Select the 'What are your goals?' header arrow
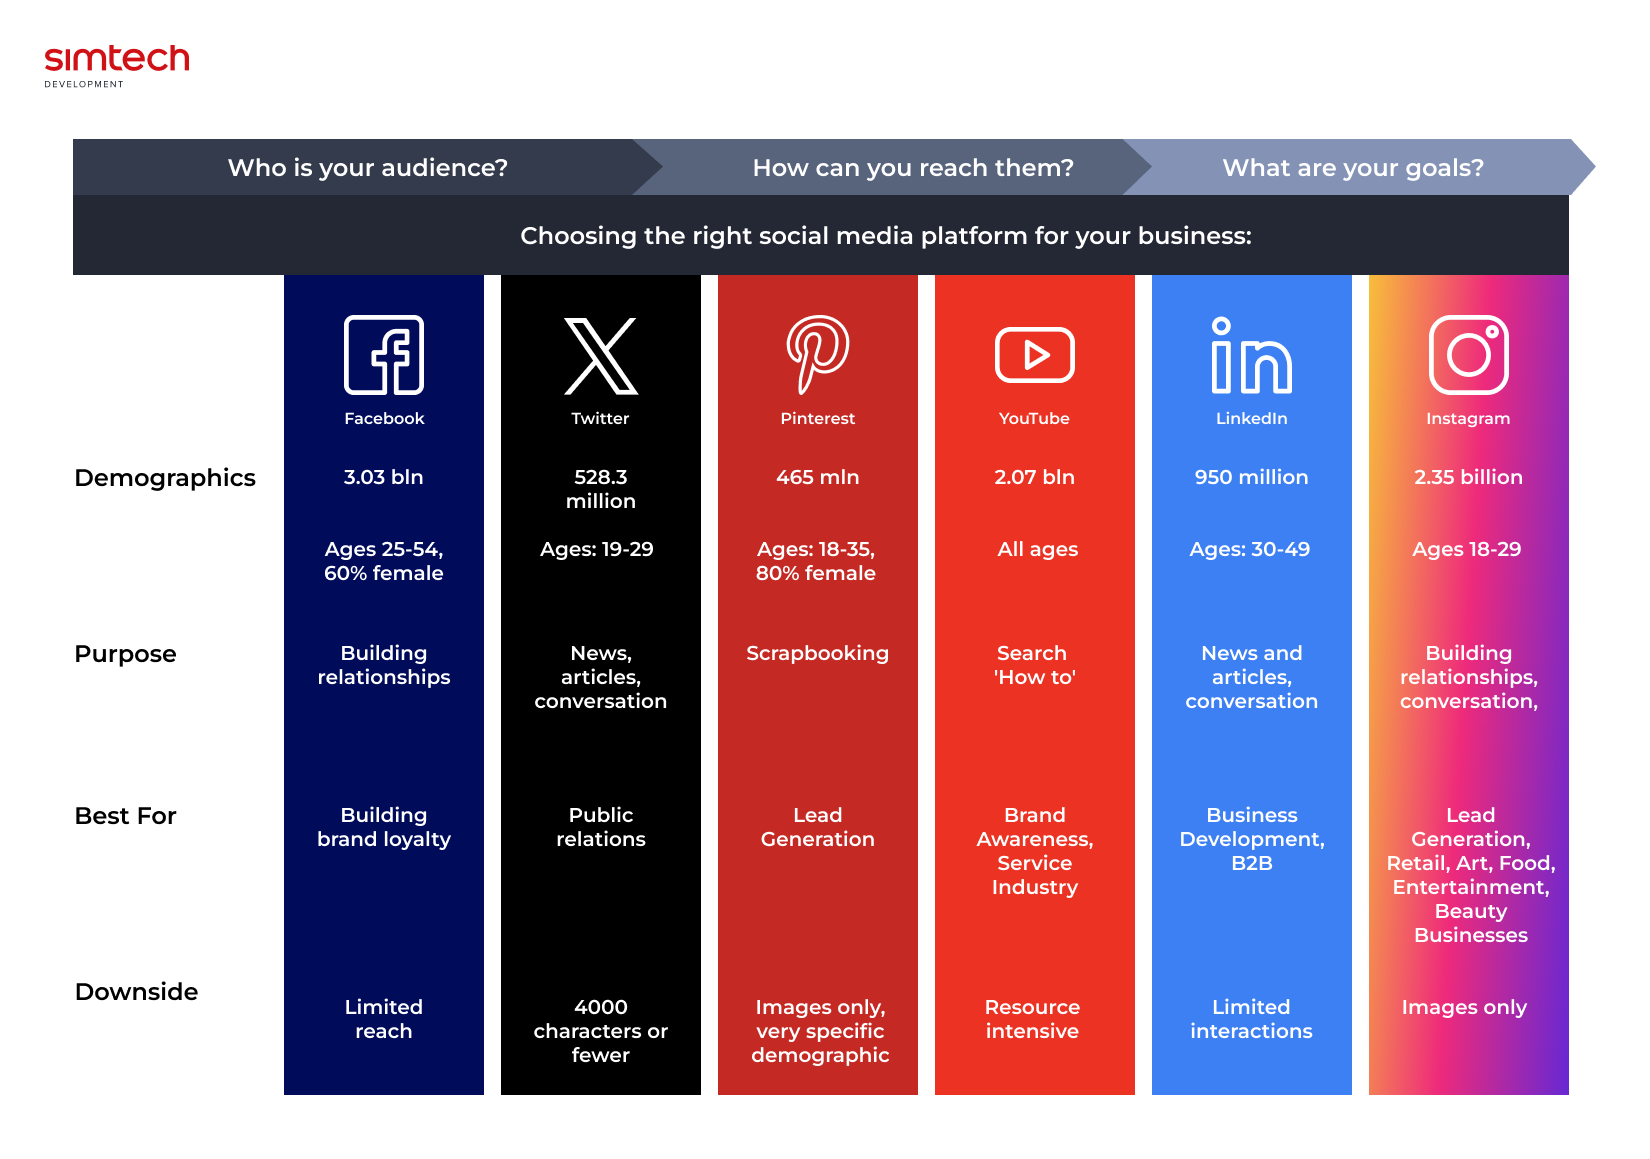 (1358, 167)
